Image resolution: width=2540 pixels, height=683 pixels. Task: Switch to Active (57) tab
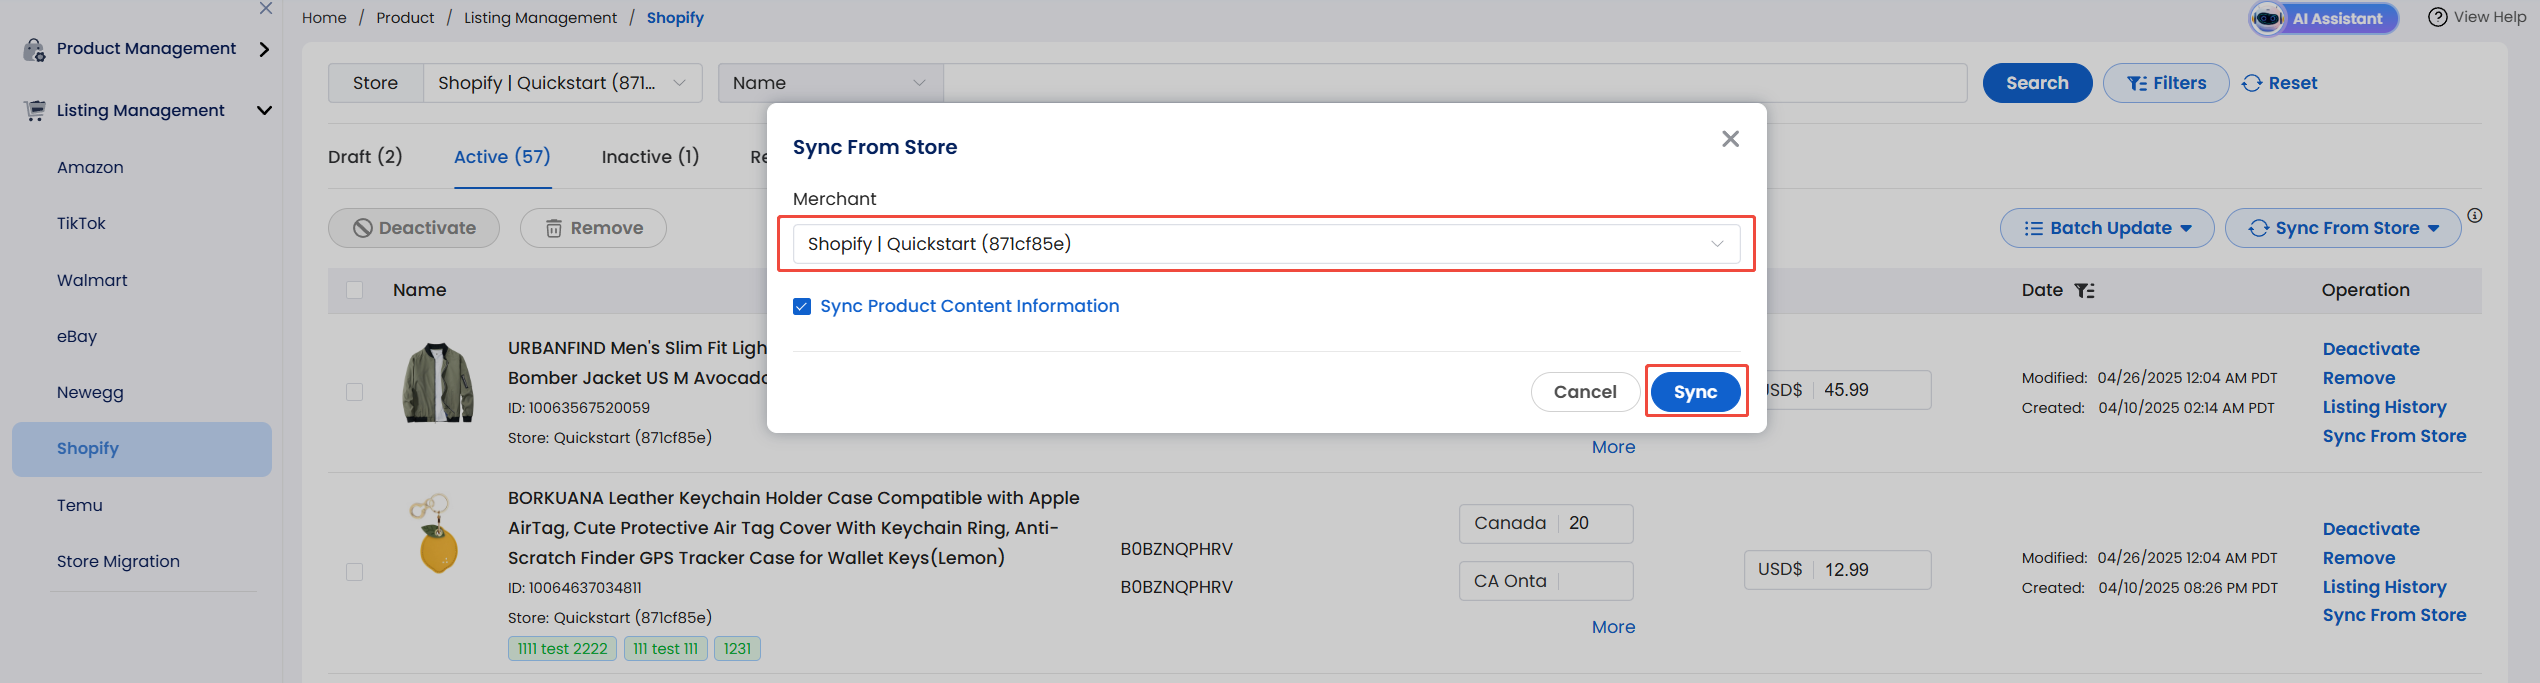502,157
